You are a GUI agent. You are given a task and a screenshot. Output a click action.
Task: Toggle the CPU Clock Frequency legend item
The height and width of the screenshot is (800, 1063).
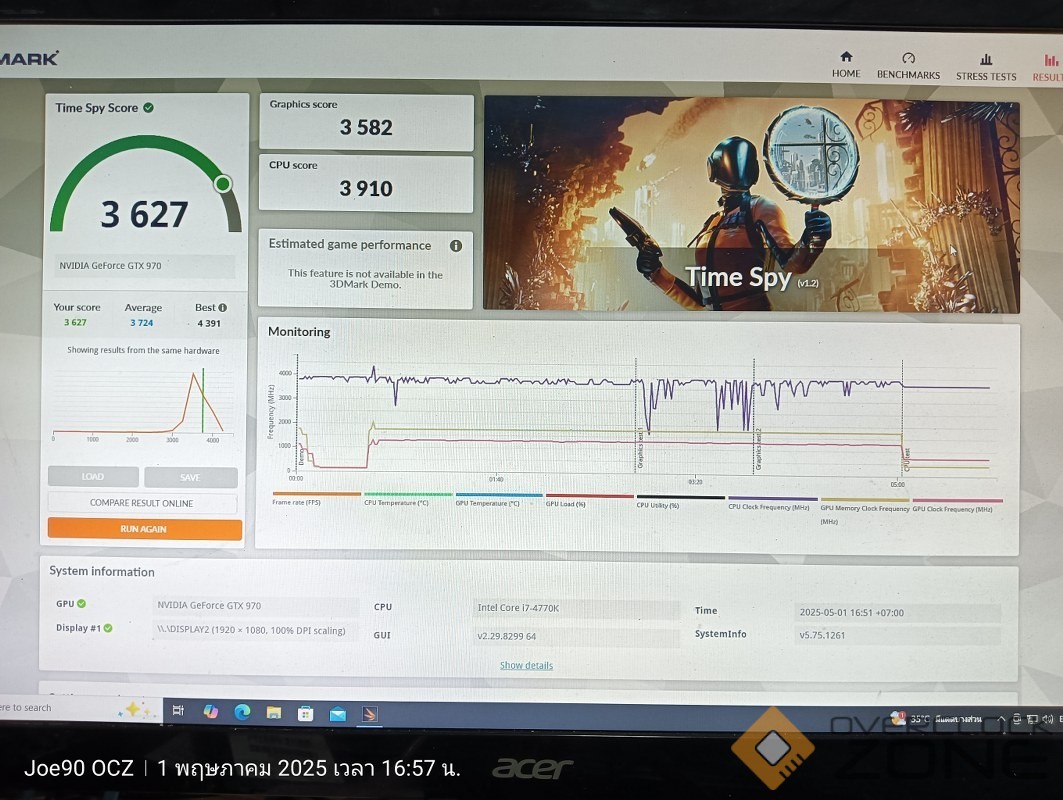(772, 504)
